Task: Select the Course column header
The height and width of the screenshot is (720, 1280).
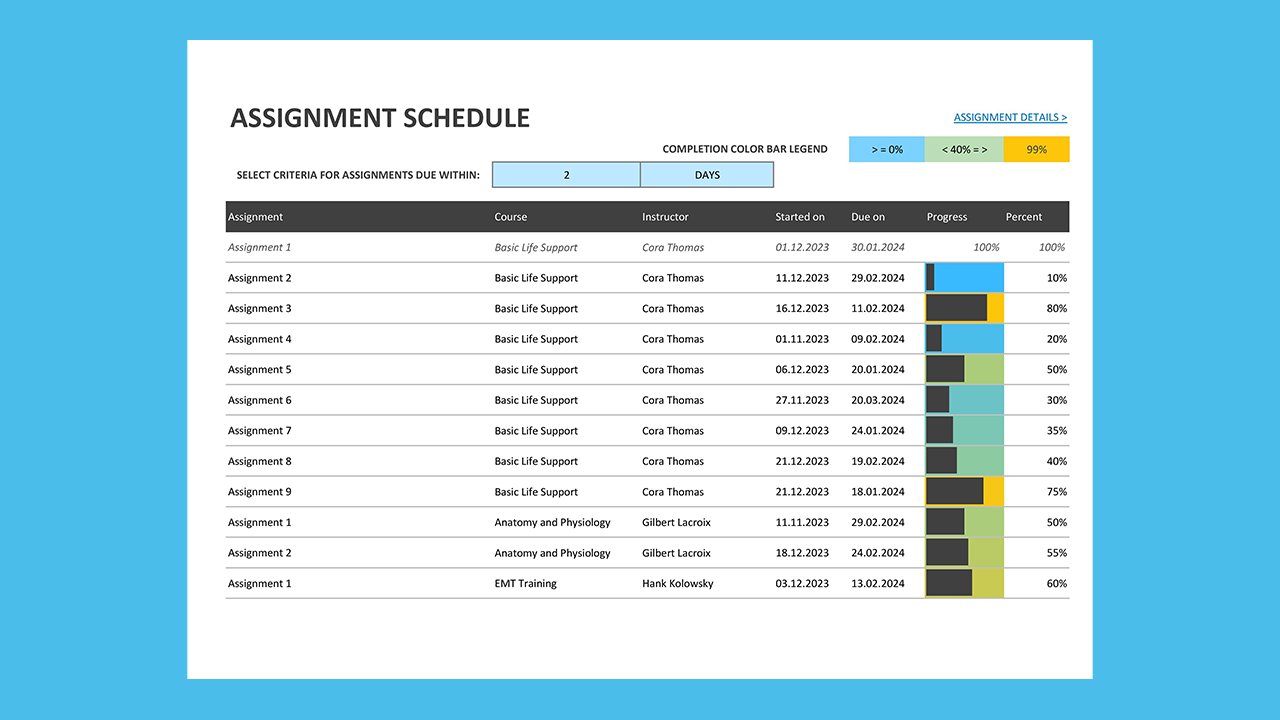Action: (x=510, y=216)
